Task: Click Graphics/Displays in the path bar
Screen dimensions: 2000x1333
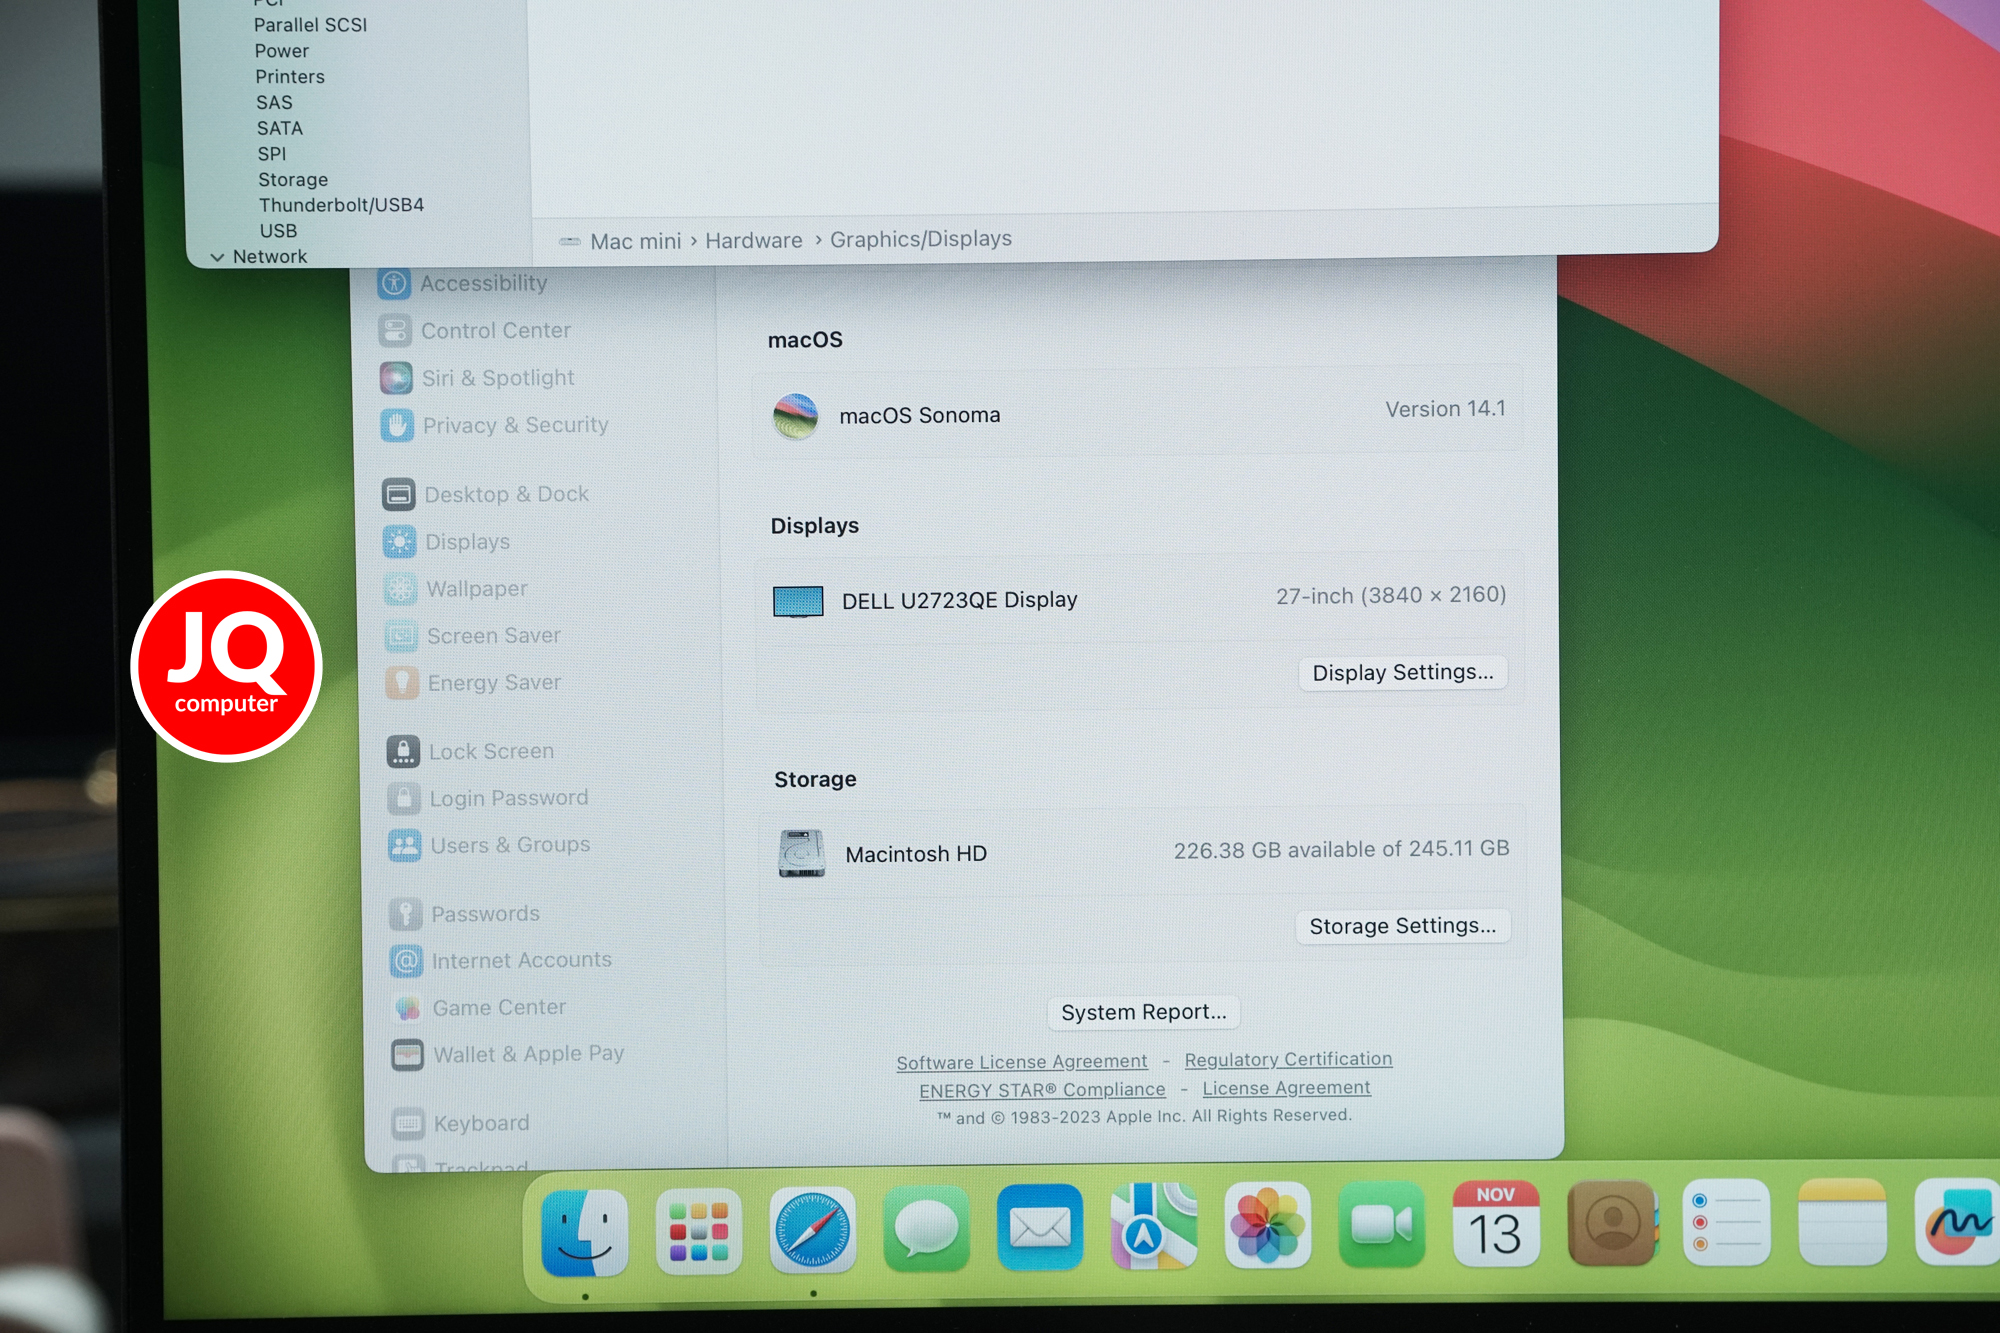Action: pyautogui.click(x=920, y=239)
